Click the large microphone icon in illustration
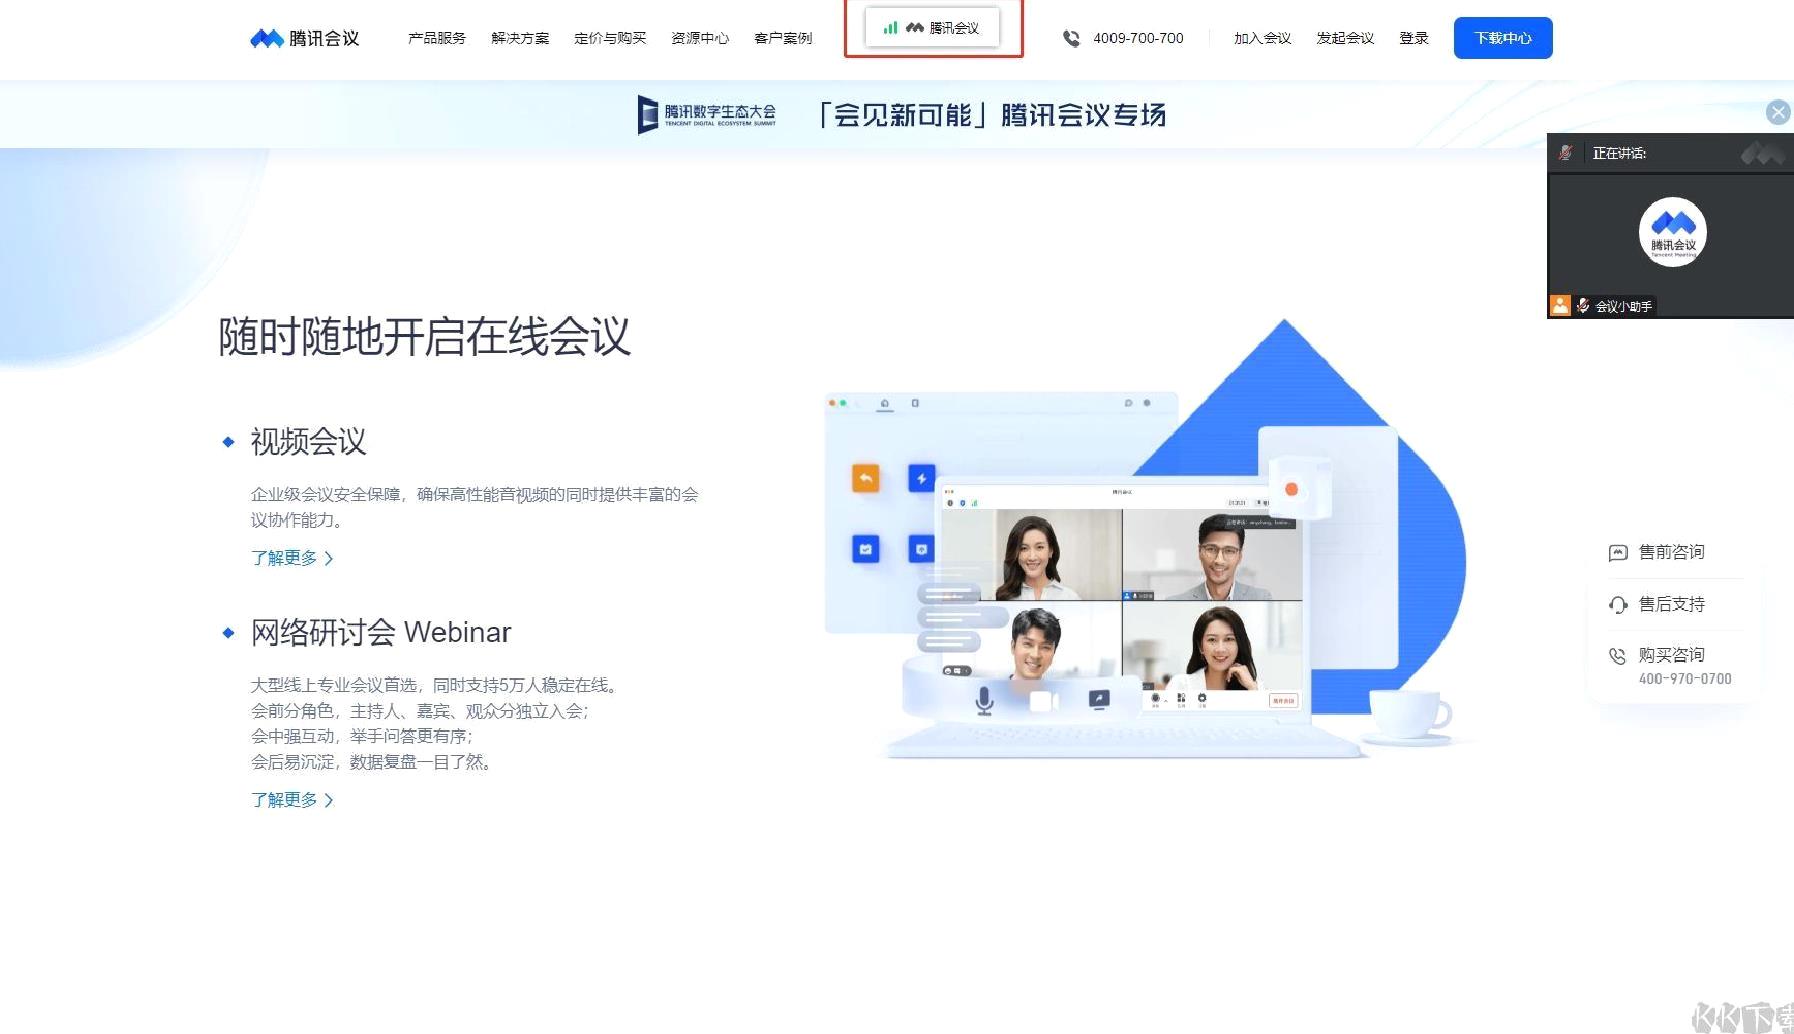The image size is (1794, 1034). tap(985, 700)
